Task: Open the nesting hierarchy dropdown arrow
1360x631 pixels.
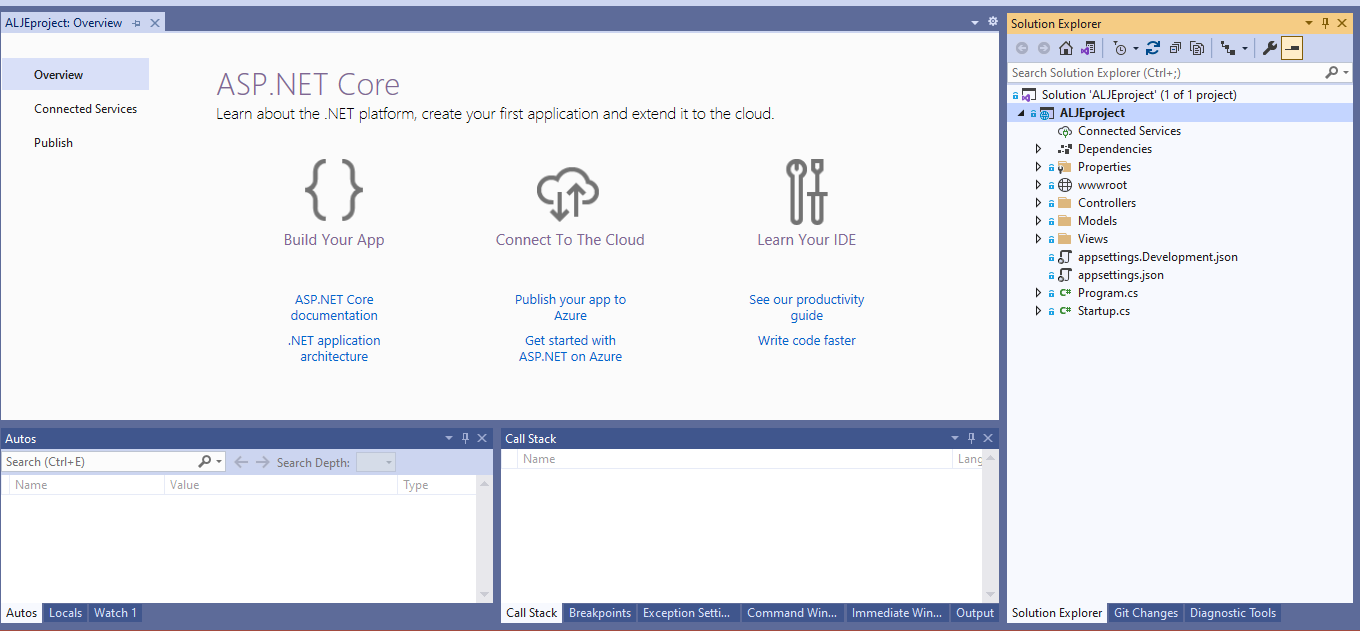Action: 1244,49
